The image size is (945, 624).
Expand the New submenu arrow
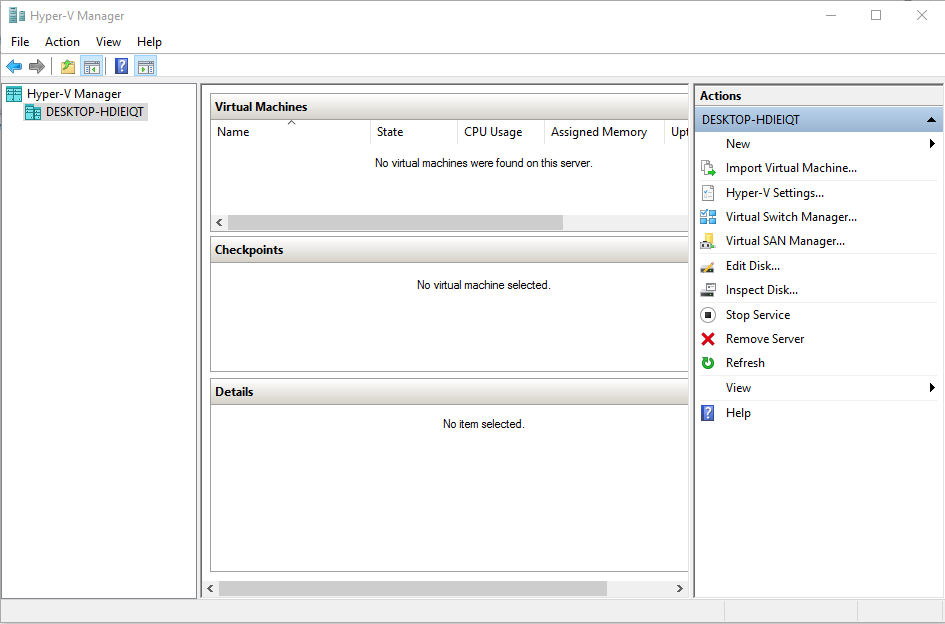coord(932,143)
